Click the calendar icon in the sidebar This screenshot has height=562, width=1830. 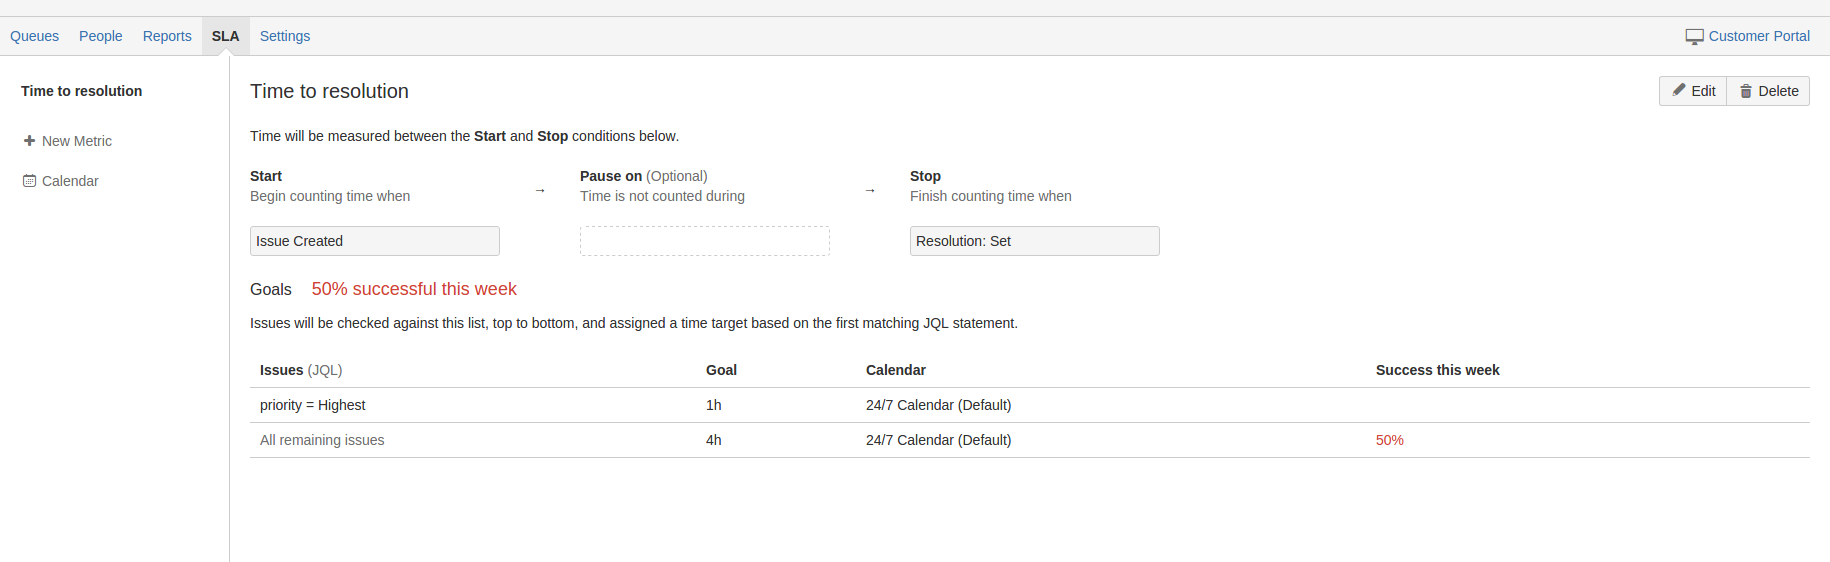pos(29,181)
